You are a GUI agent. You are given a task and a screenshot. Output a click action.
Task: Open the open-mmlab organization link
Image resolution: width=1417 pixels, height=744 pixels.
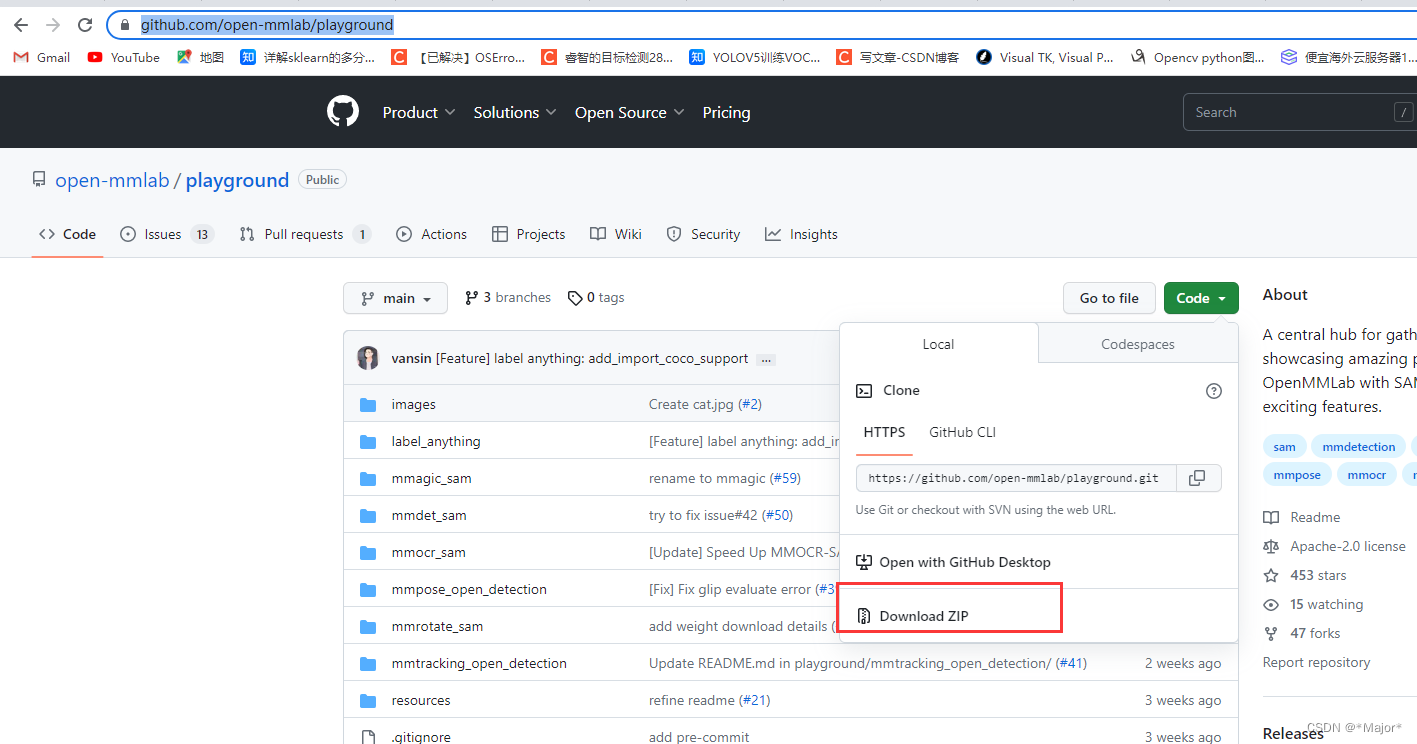112,180
